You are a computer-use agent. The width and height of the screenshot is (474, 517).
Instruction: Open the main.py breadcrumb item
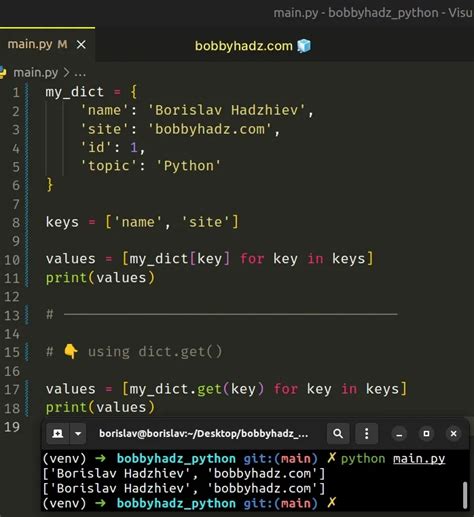(x=35, y=72)
